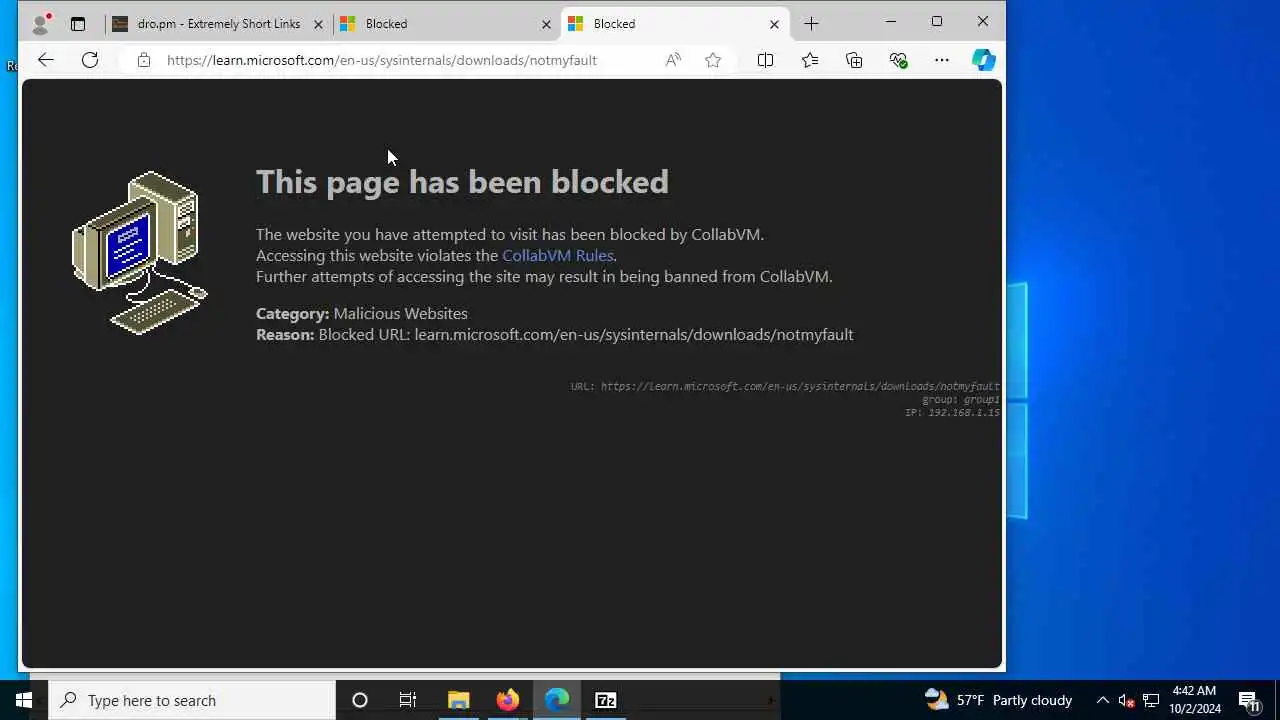Go back to previous page

(46, 60)
